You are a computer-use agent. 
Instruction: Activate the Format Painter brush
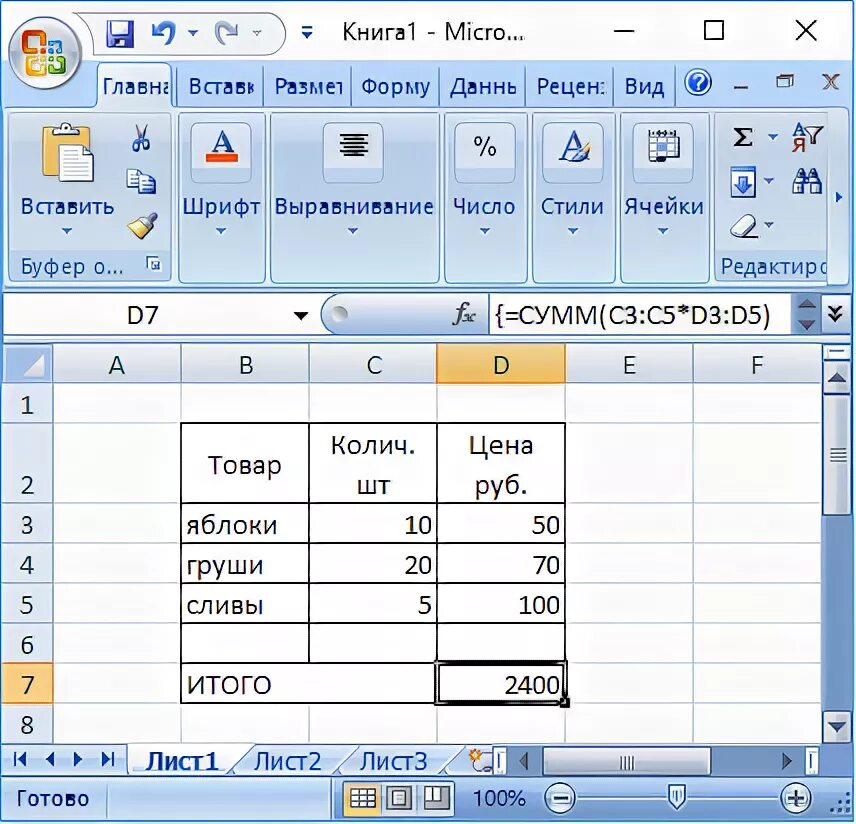coord(142,226)
